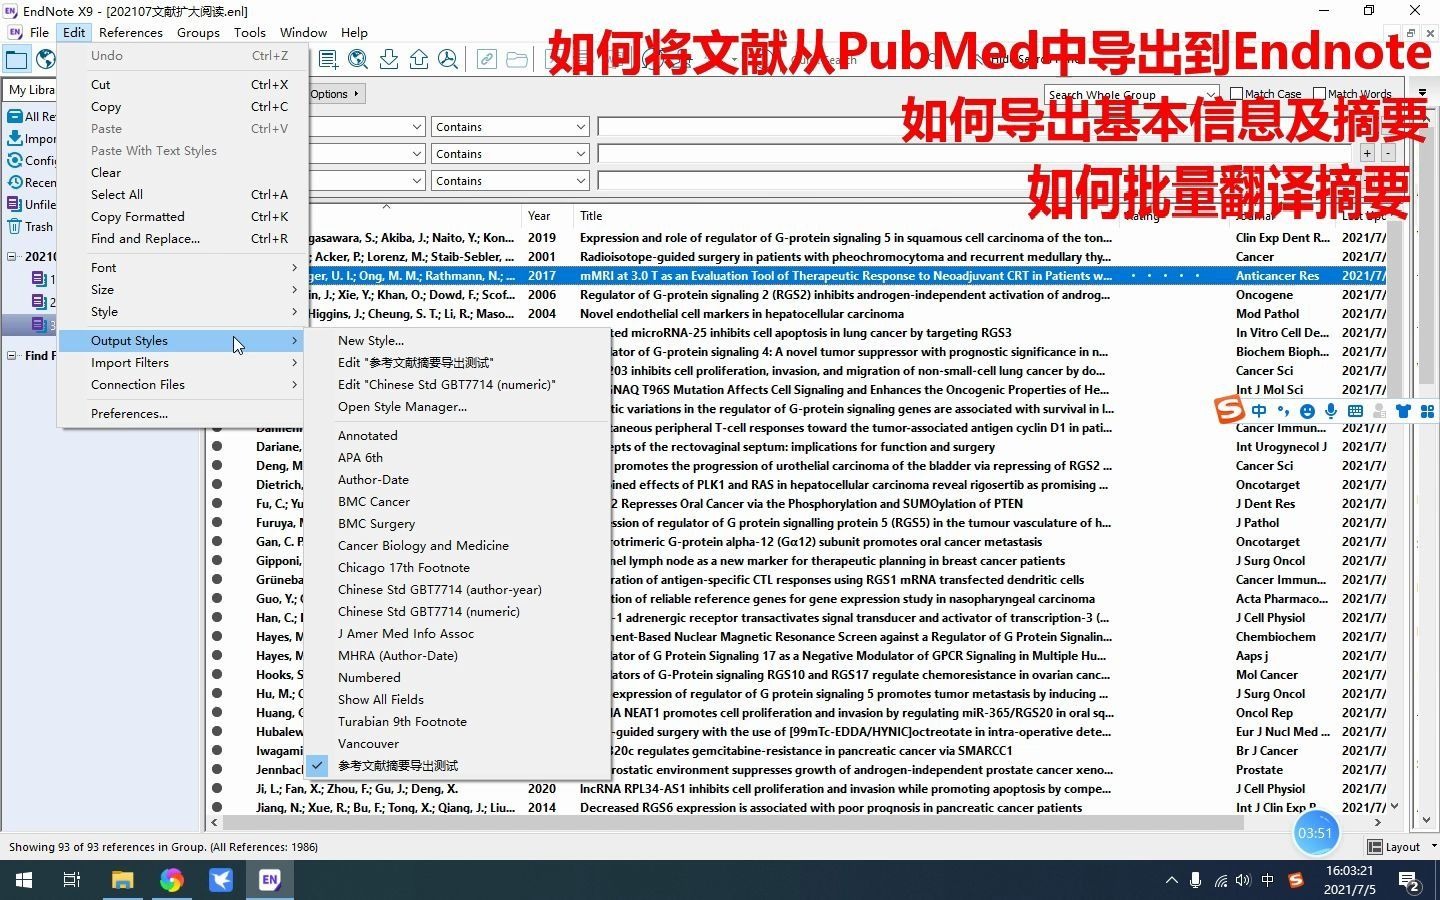
Task: Choose Find and Replace from Edit menu
Action: (183, 238)
